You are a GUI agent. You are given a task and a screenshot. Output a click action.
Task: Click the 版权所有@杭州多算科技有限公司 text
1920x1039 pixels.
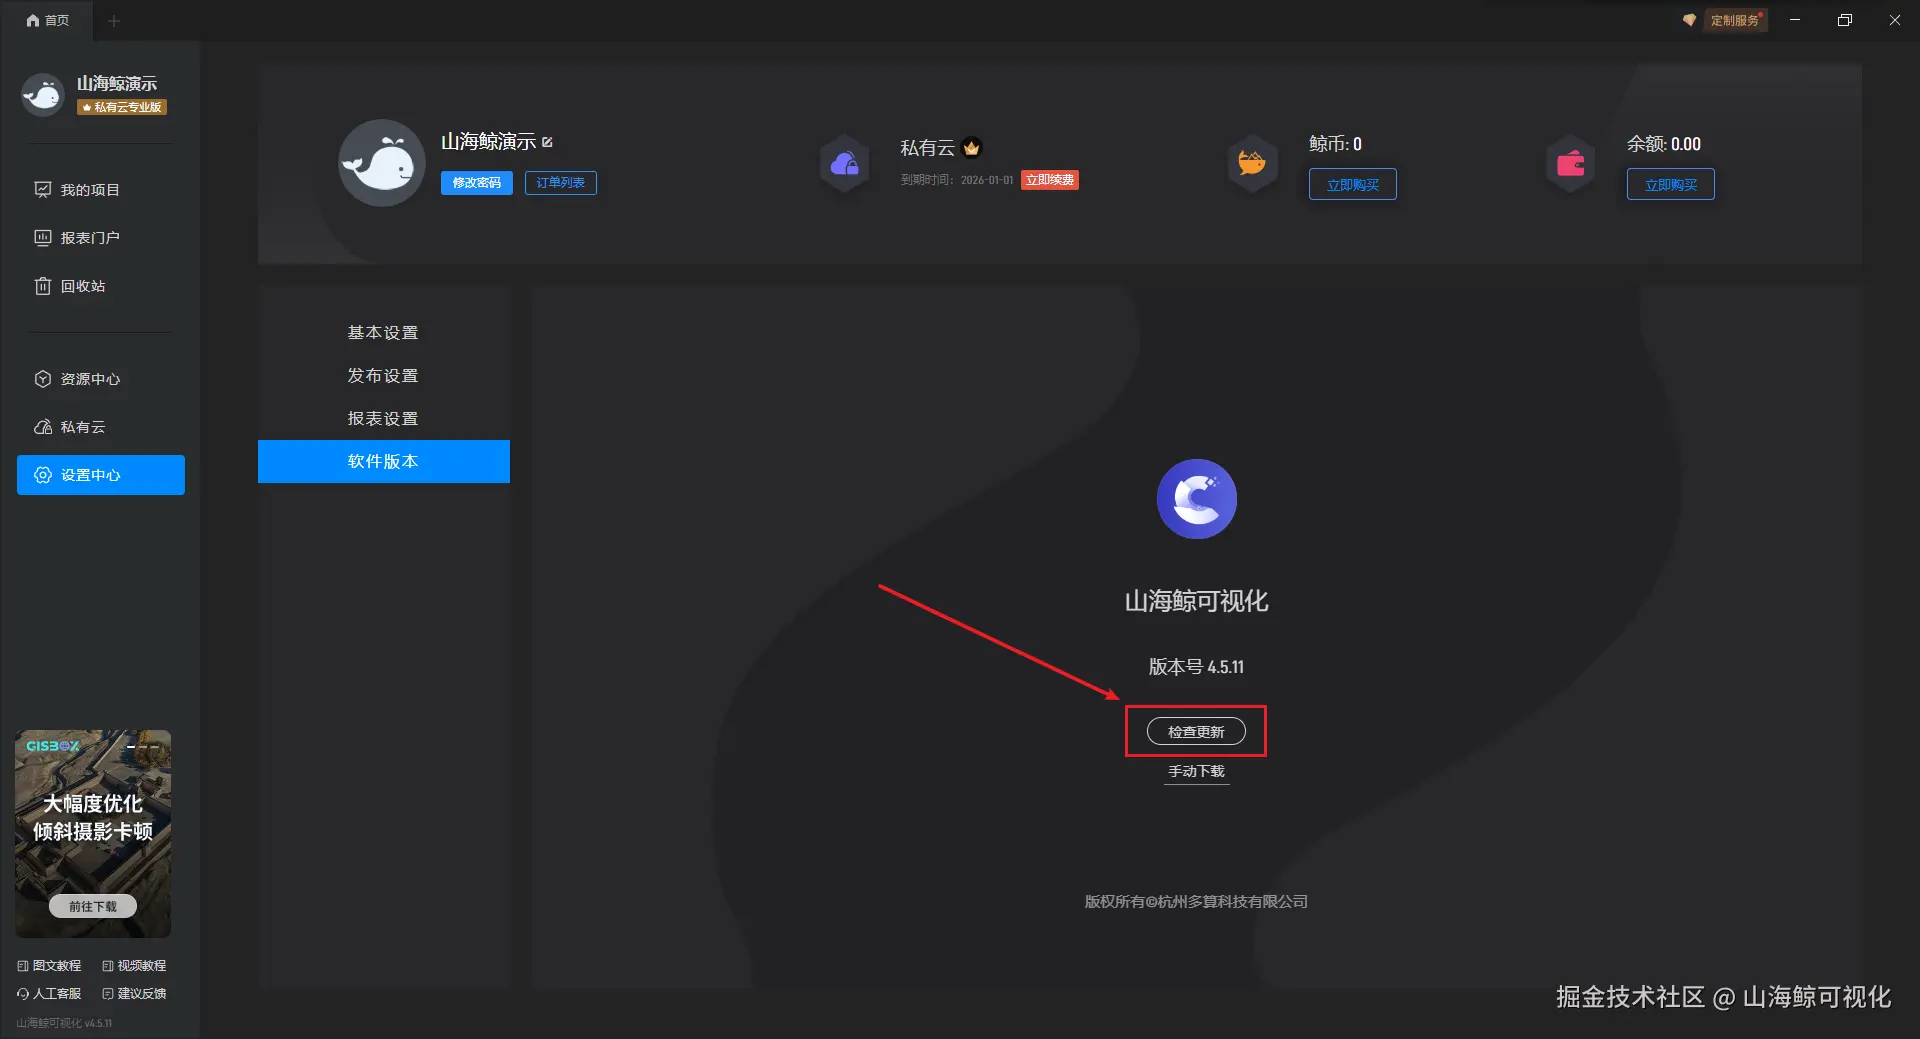click(1196, 902)
